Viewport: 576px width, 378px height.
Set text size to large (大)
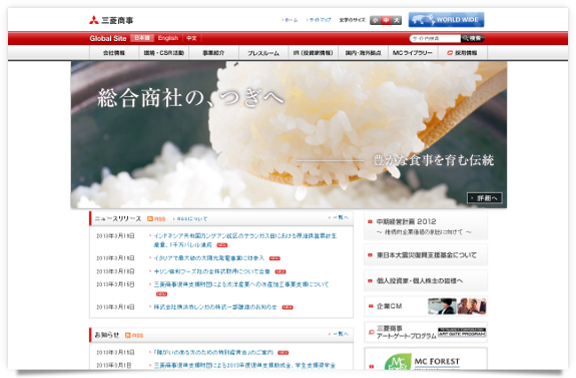pyautogui.click(x=396, y=21)
